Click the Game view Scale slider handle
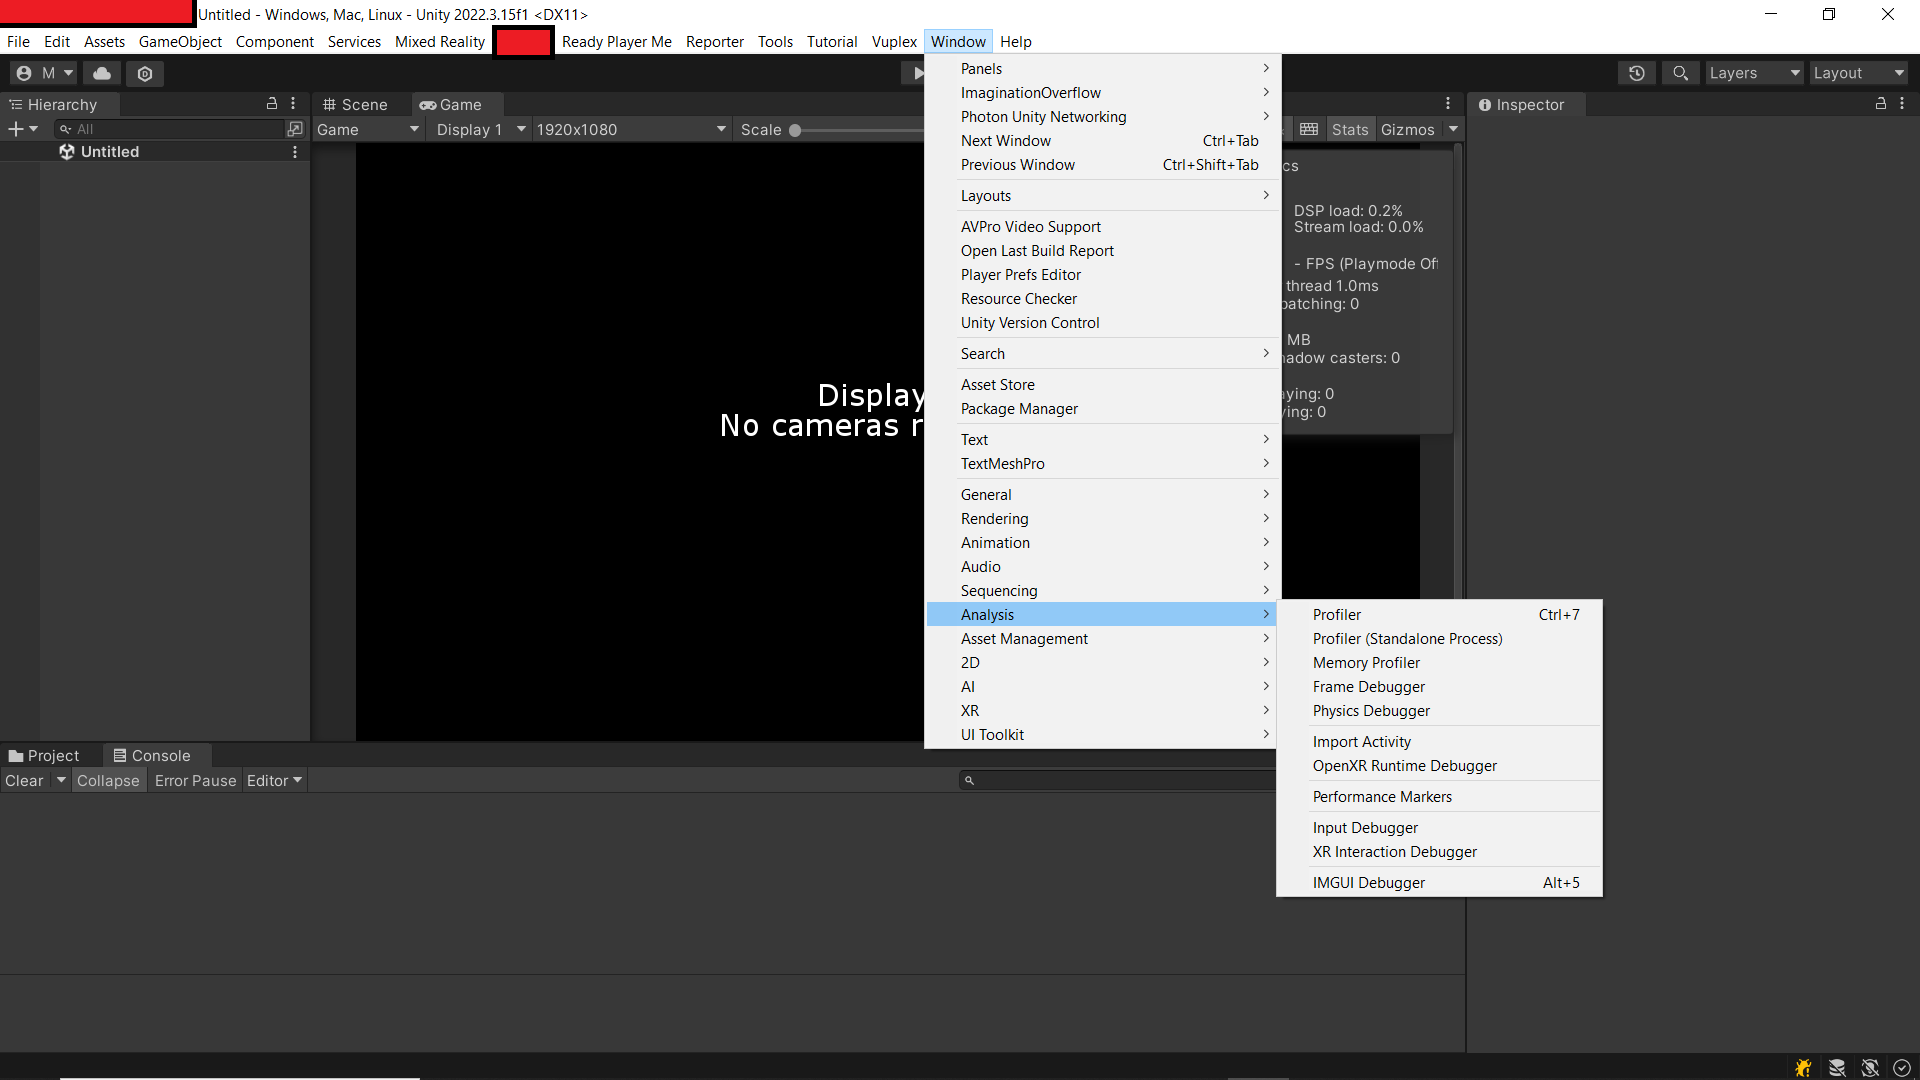The image size is (1920, 1080). [795, 130]
